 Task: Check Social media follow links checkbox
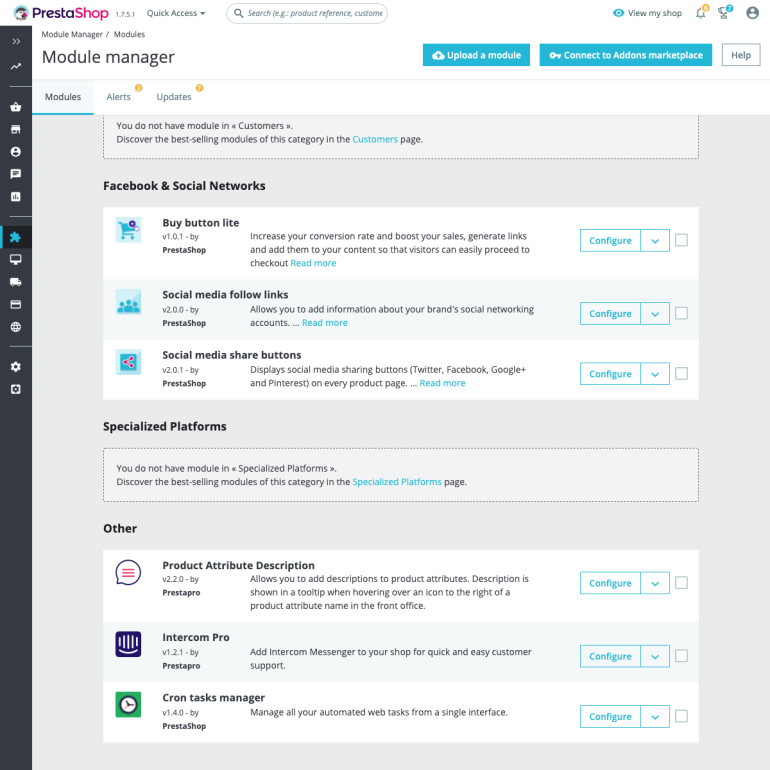coord(682,313)
